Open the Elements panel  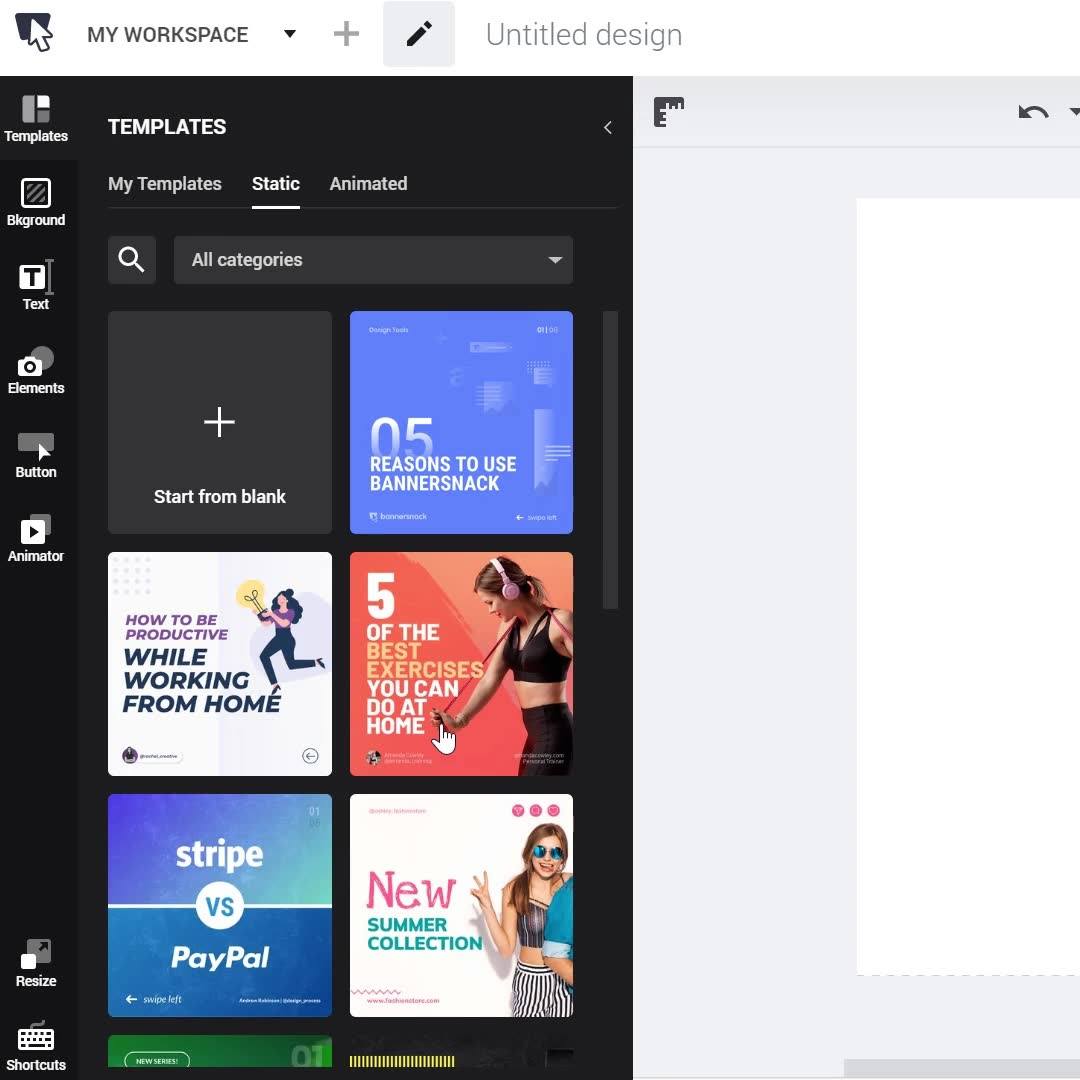[36, 371]
